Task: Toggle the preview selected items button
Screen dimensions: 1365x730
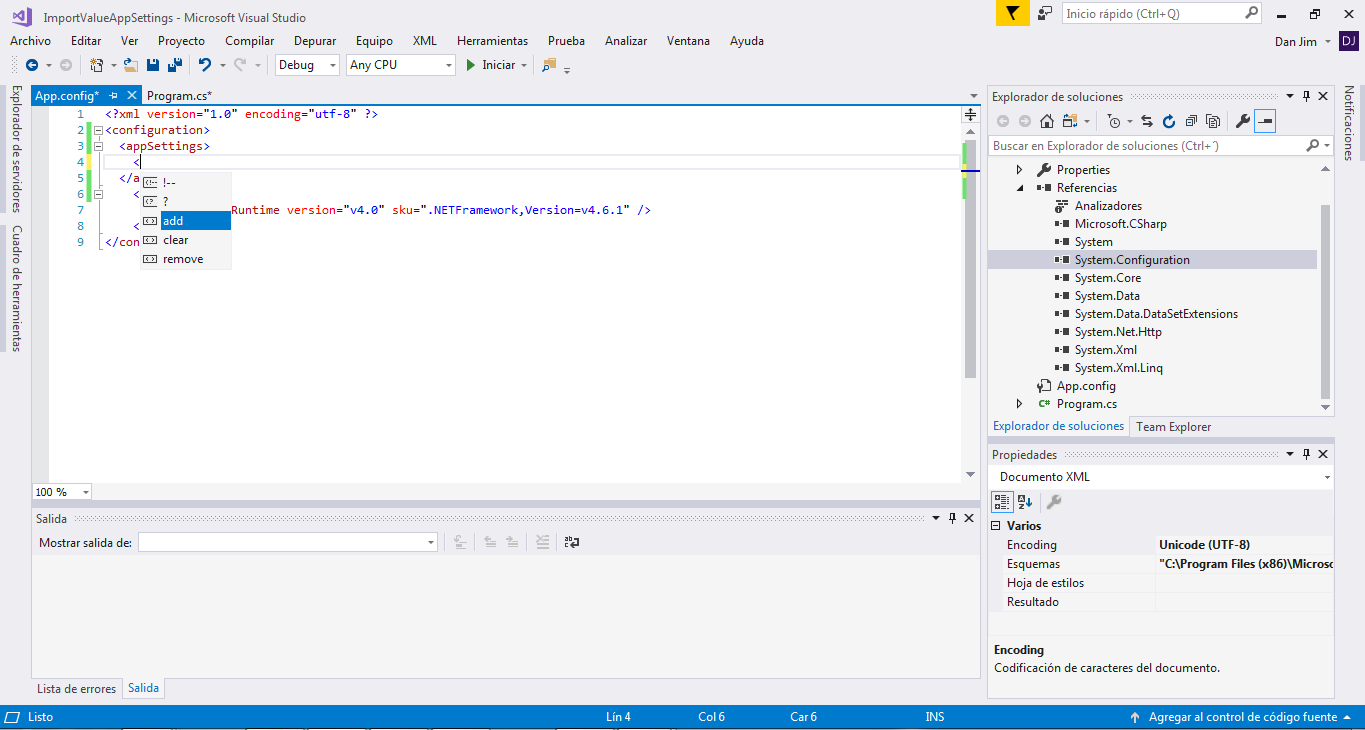Action: pyautogui.click(x=1266, y=121)
